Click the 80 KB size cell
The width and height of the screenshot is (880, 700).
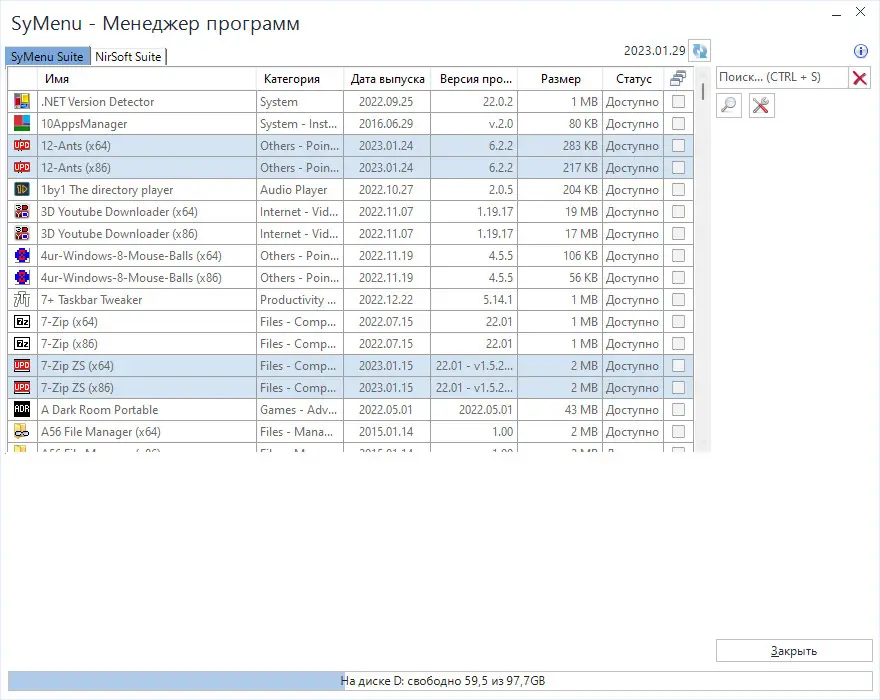click(560, 123)
